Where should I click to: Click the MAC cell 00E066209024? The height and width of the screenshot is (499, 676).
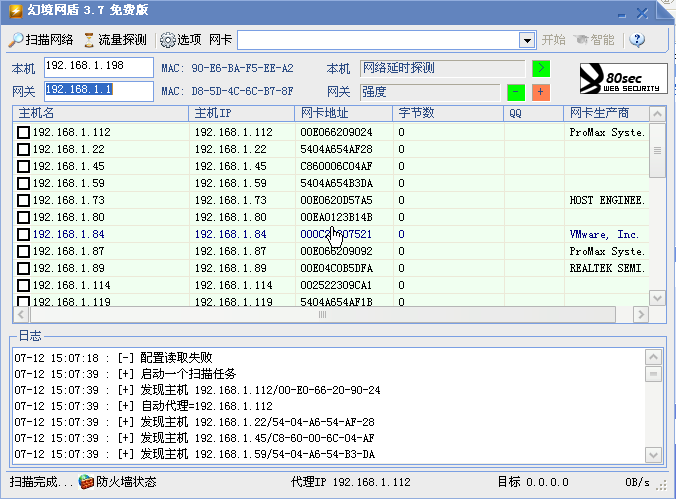[336, 132]
